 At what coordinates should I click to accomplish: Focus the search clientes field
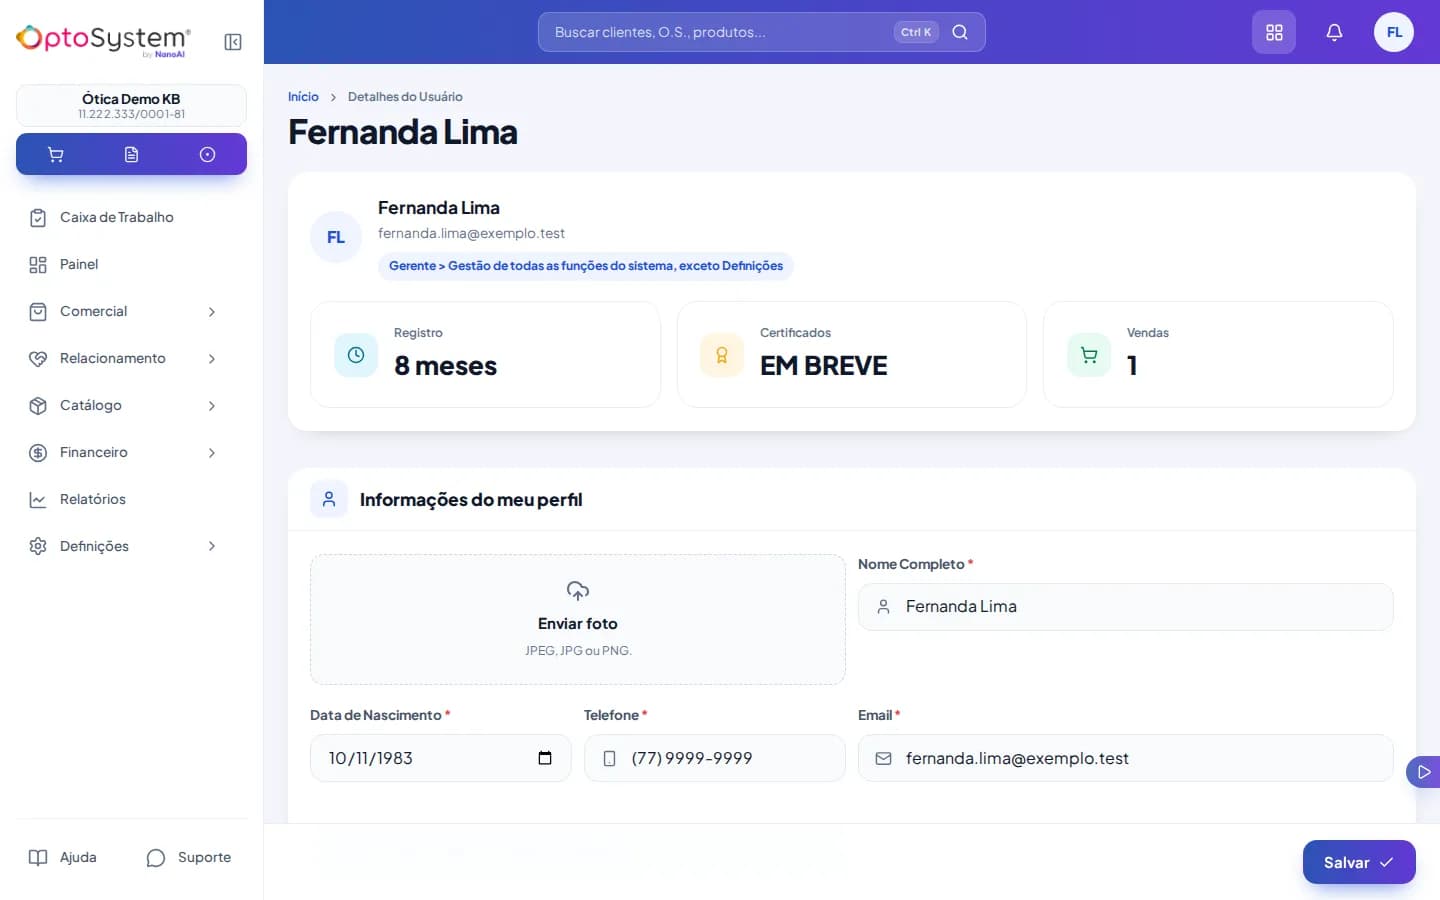point(762,32)
